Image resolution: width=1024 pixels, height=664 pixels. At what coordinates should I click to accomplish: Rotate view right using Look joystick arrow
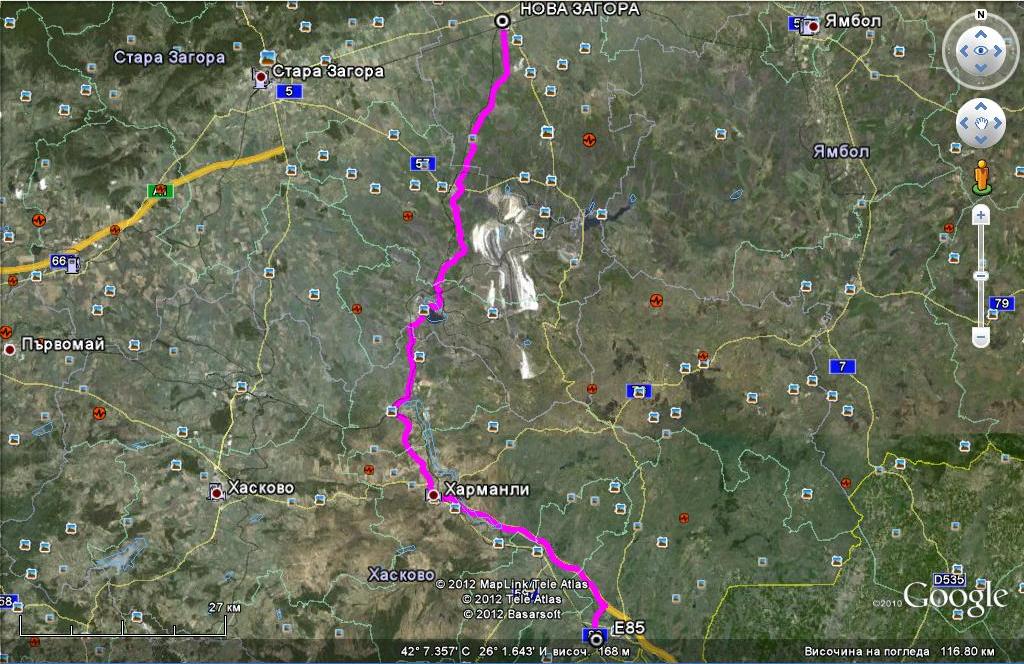[999, 50]
